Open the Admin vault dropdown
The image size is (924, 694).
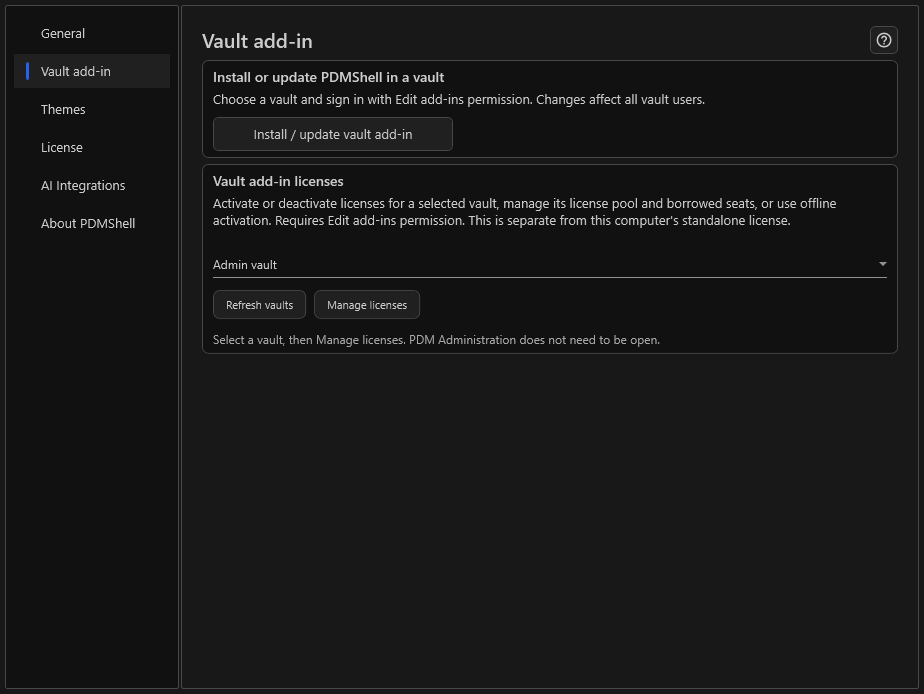549,265
